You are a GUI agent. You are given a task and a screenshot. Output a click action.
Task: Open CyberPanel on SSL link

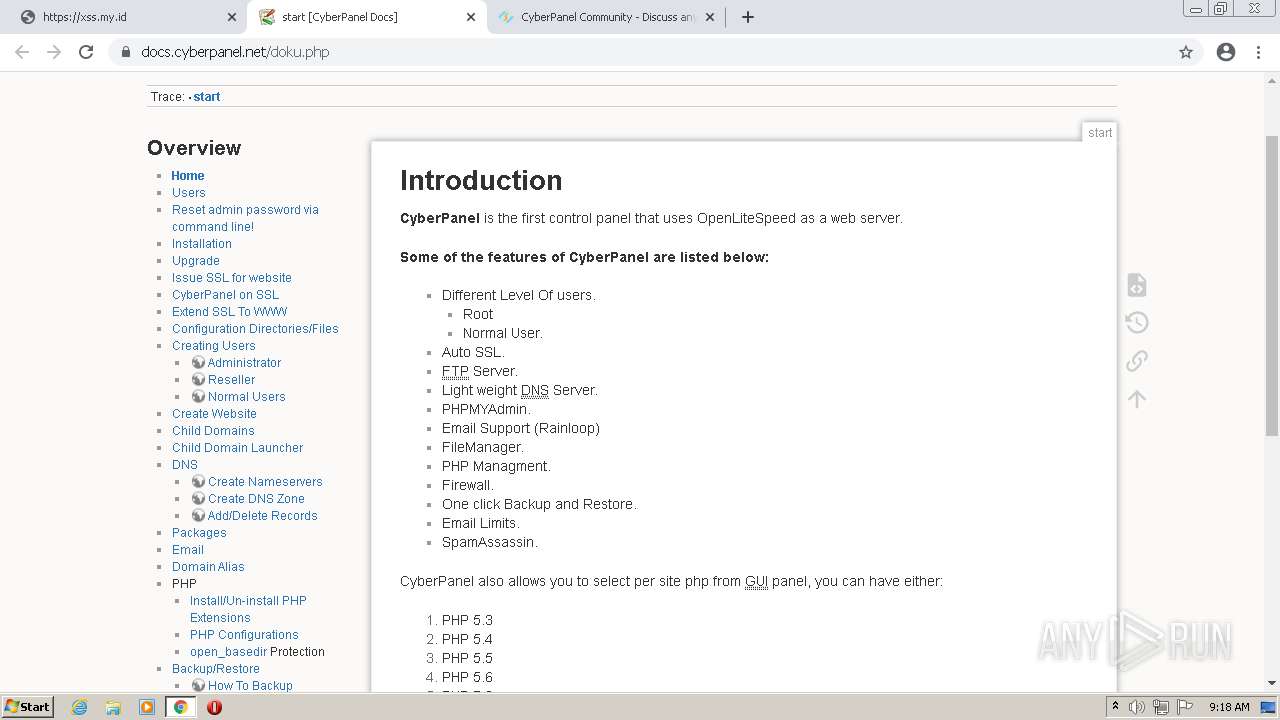point(225,295)
